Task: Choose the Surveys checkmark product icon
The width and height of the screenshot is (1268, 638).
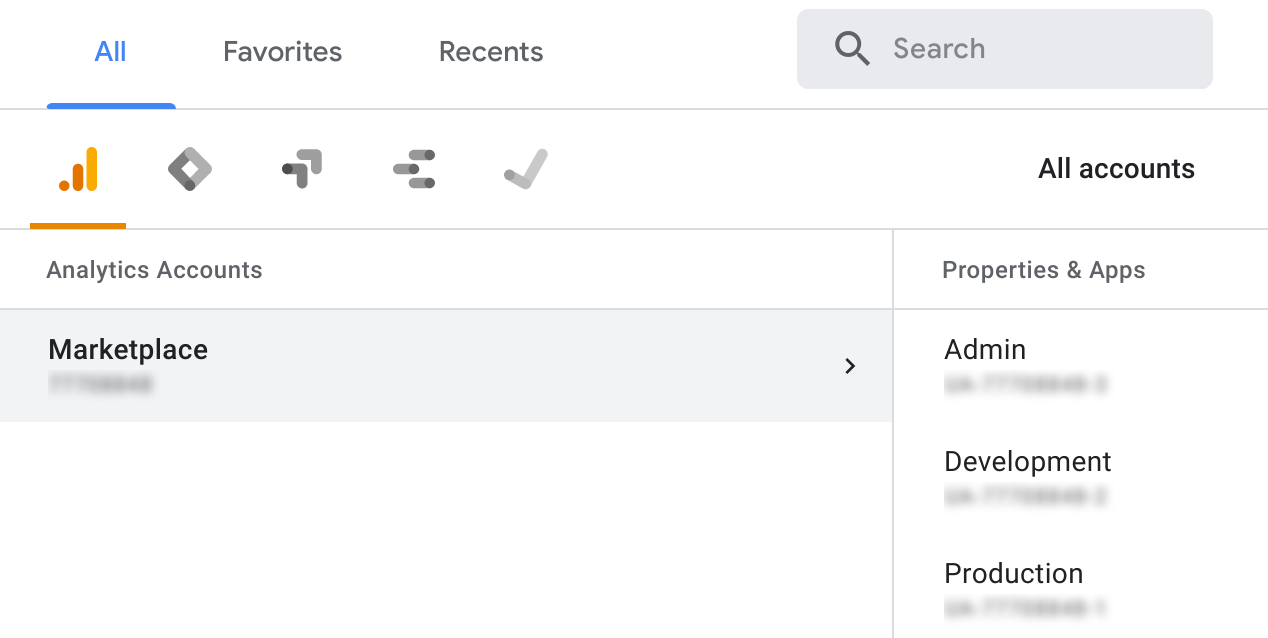Action: tap(526, 169)
